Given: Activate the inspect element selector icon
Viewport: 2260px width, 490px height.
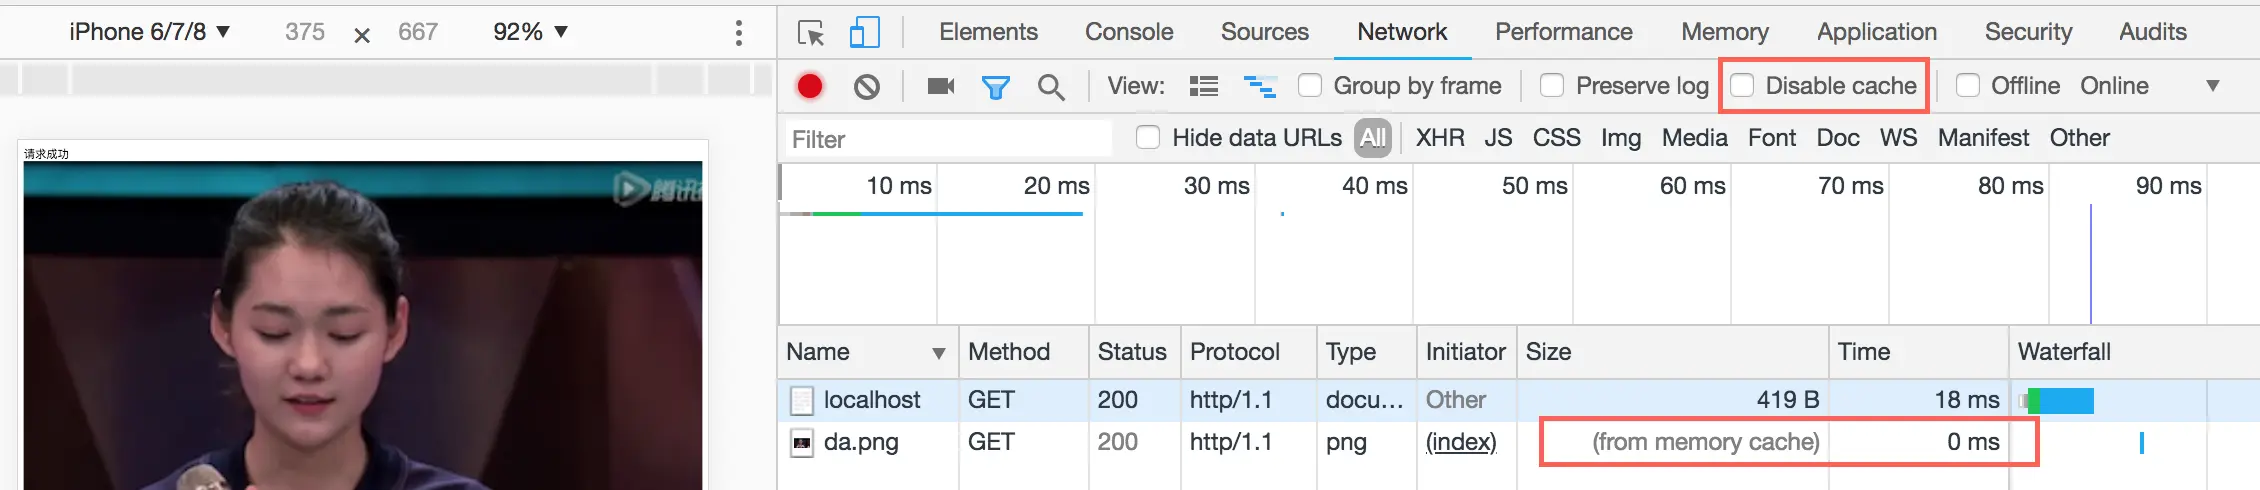Looking at the screenshot, I should [x=811, y=33].
